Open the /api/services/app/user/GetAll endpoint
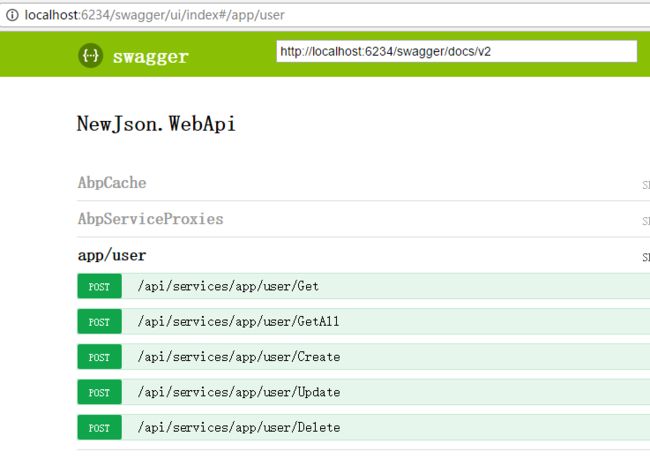Image resolution: width=650 pixels, height=459 pixels. (x=238, y=321)
